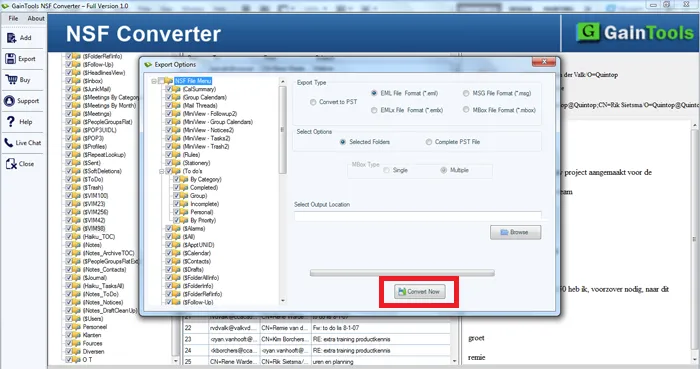Click Export in the left sidebar

[x=27, y=59]
